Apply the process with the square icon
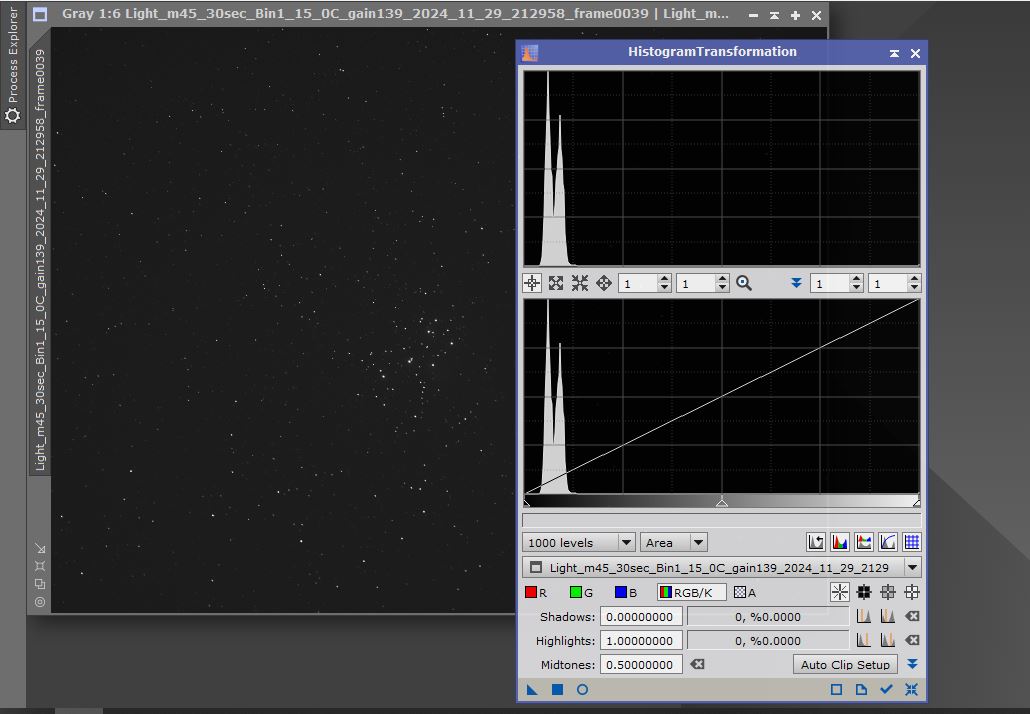 point(557,690)
